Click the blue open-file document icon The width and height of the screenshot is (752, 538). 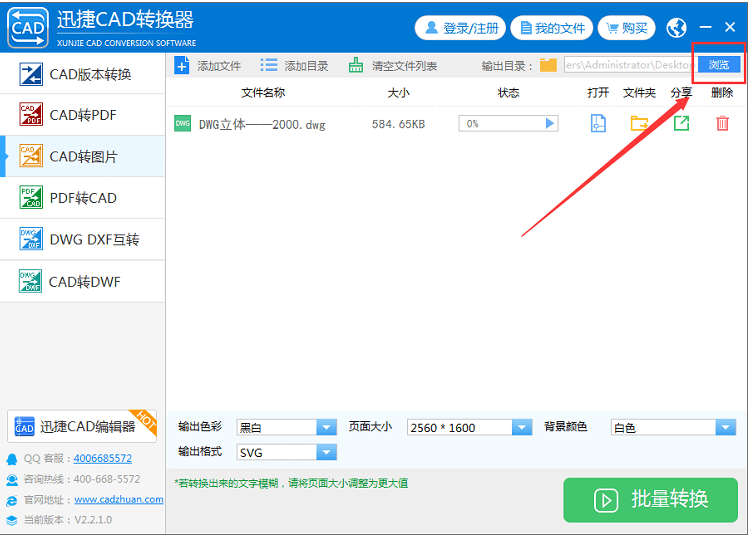(598, 123)
